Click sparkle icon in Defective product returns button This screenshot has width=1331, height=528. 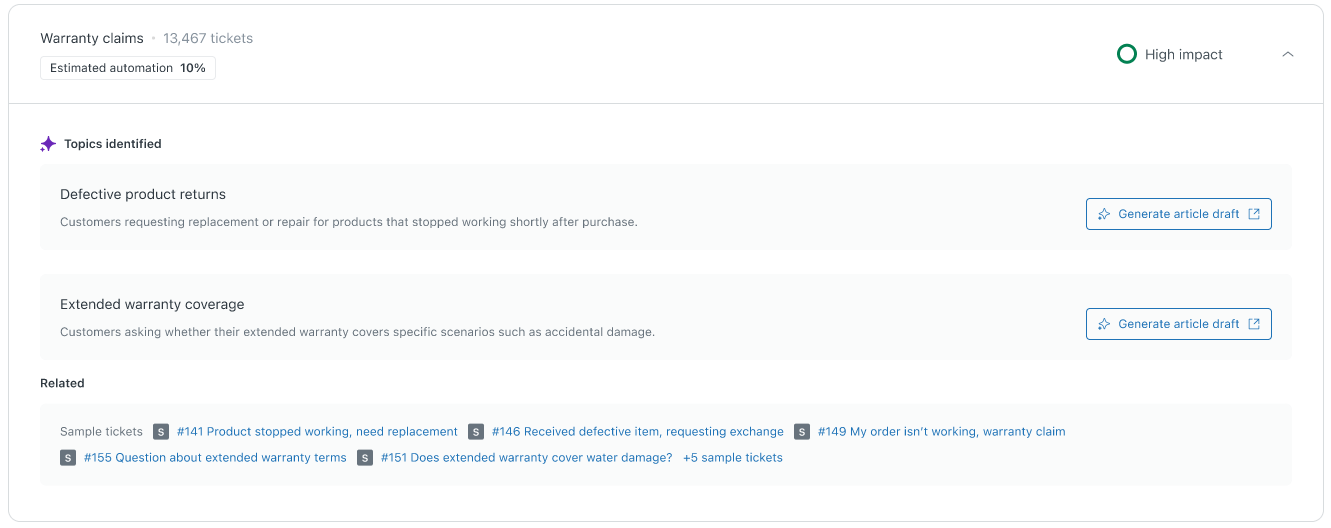pyautogui.click(x=1104, y=214)
